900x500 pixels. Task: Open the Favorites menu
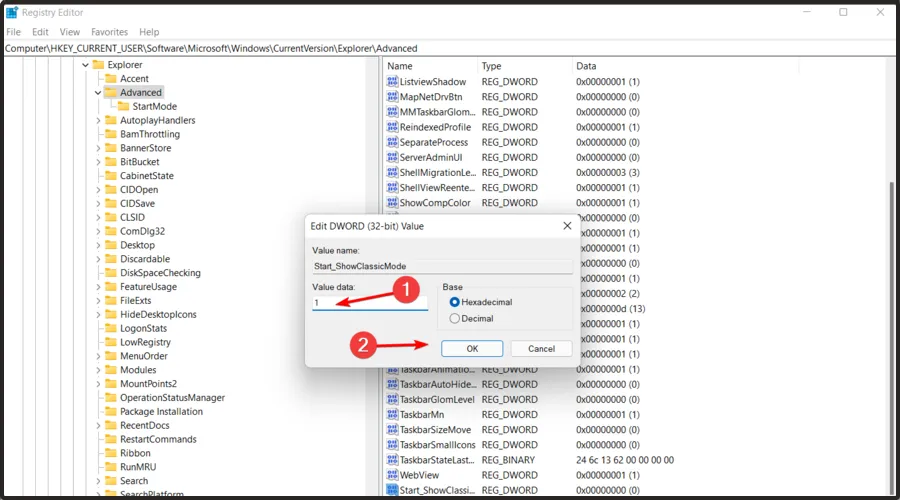109,32
